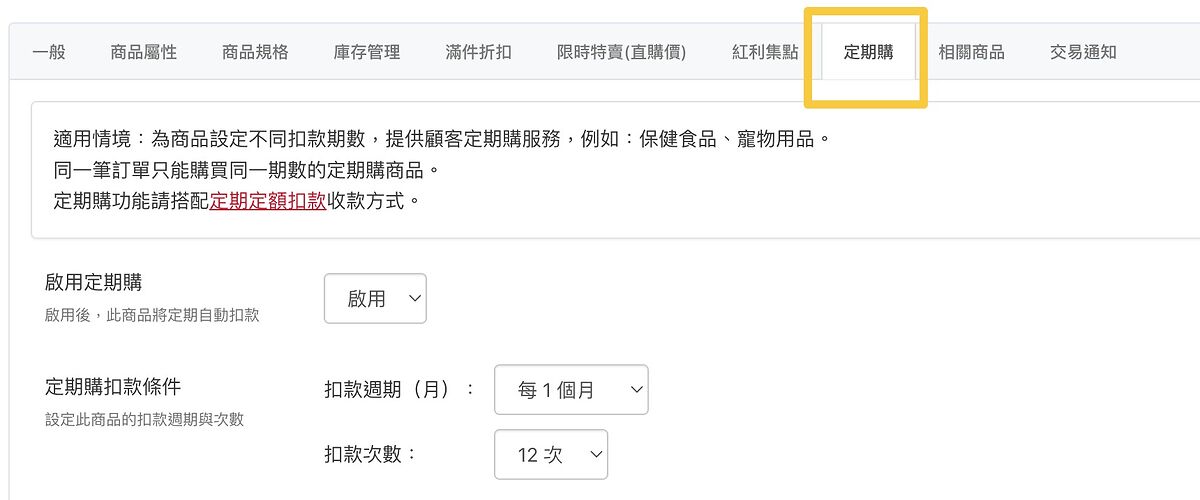Viewport: 1200px width, 500px height.
Task: Click the 設定此商品的扣款週期與次數 helper text
Action: pos(144,420)
